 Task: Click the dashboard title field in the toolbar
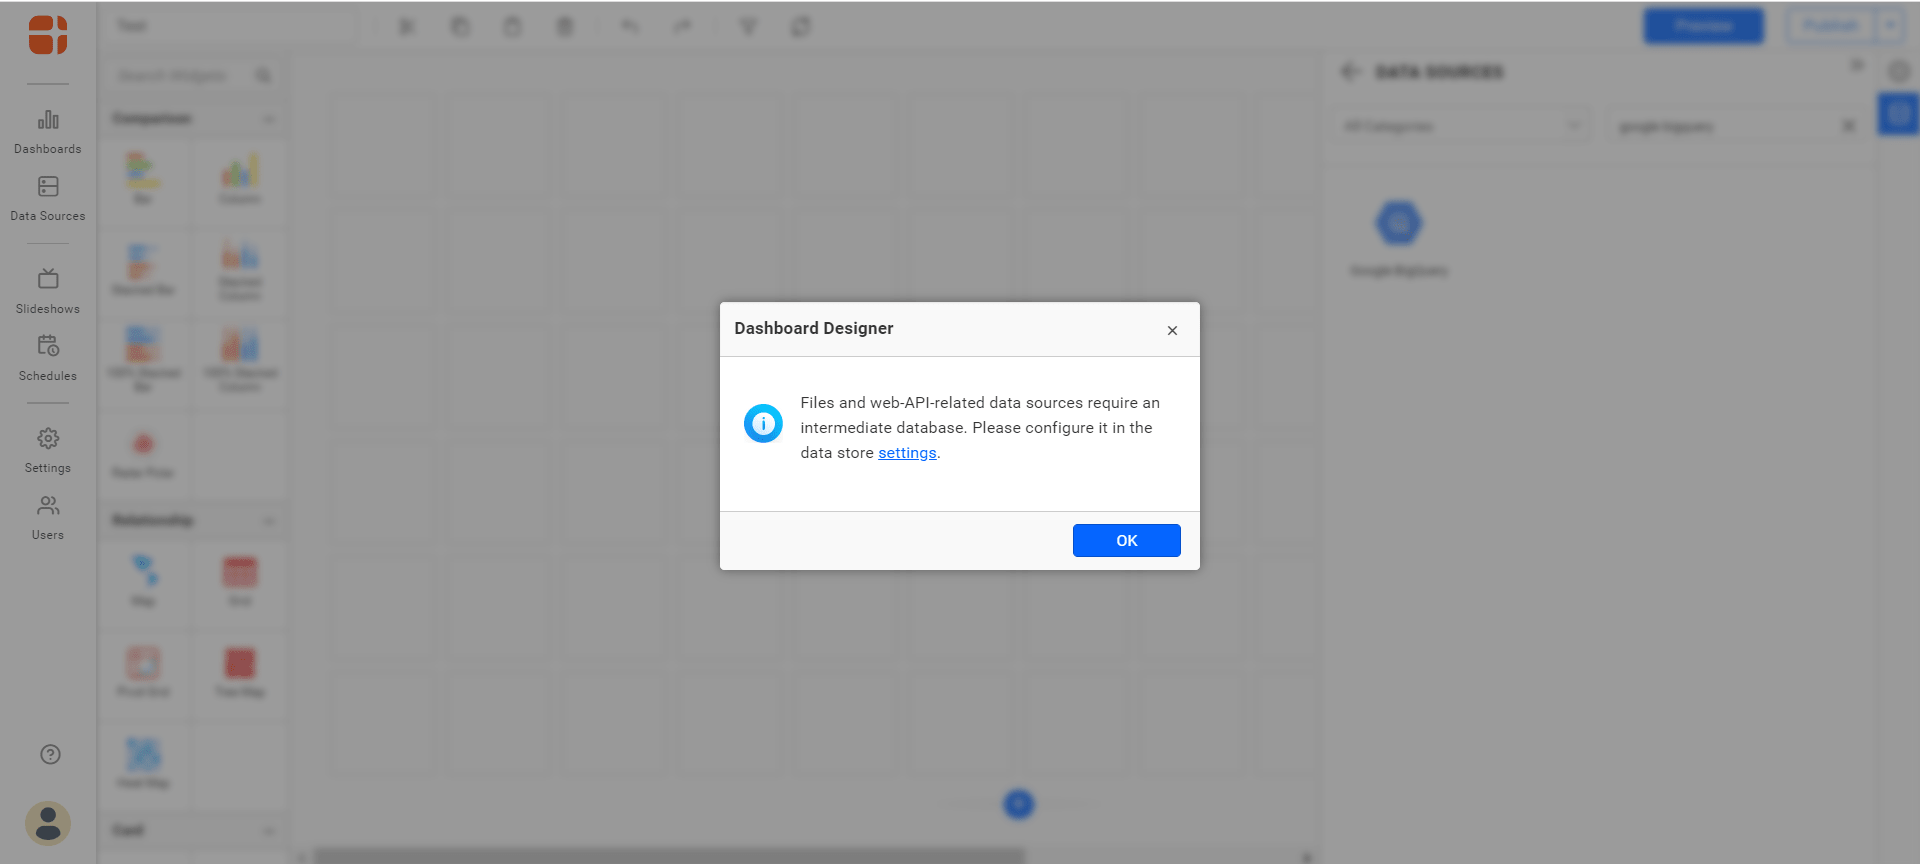point(232,26)
